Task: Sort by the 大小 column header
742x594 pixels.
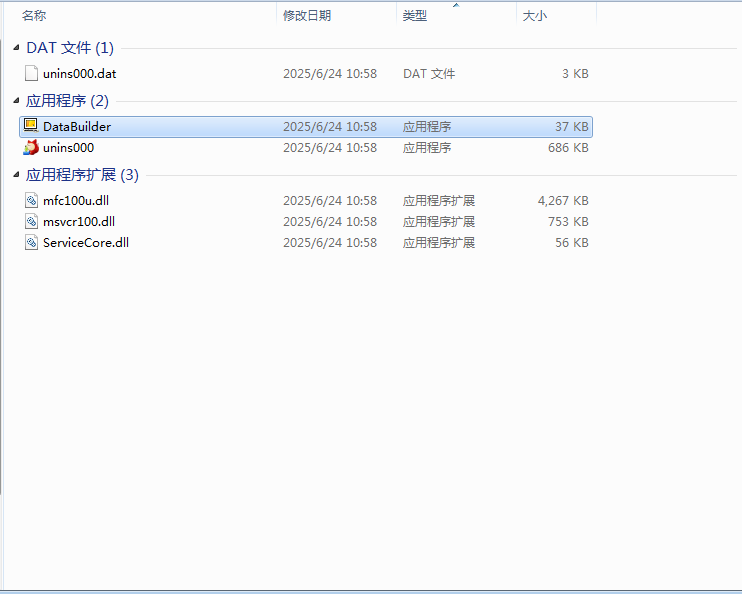Action: (x=535, y=15)
